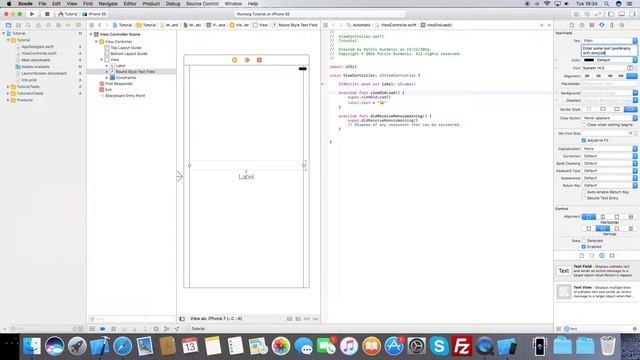Collapse the View Controller Scene tree

pos(91,35)
